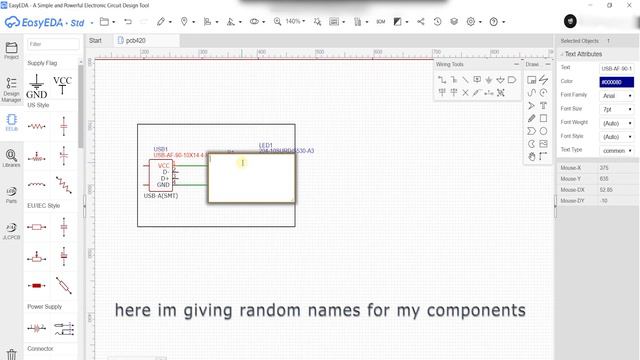Open the File folder dropdown

pyautogui.click(x=107, y=22)
